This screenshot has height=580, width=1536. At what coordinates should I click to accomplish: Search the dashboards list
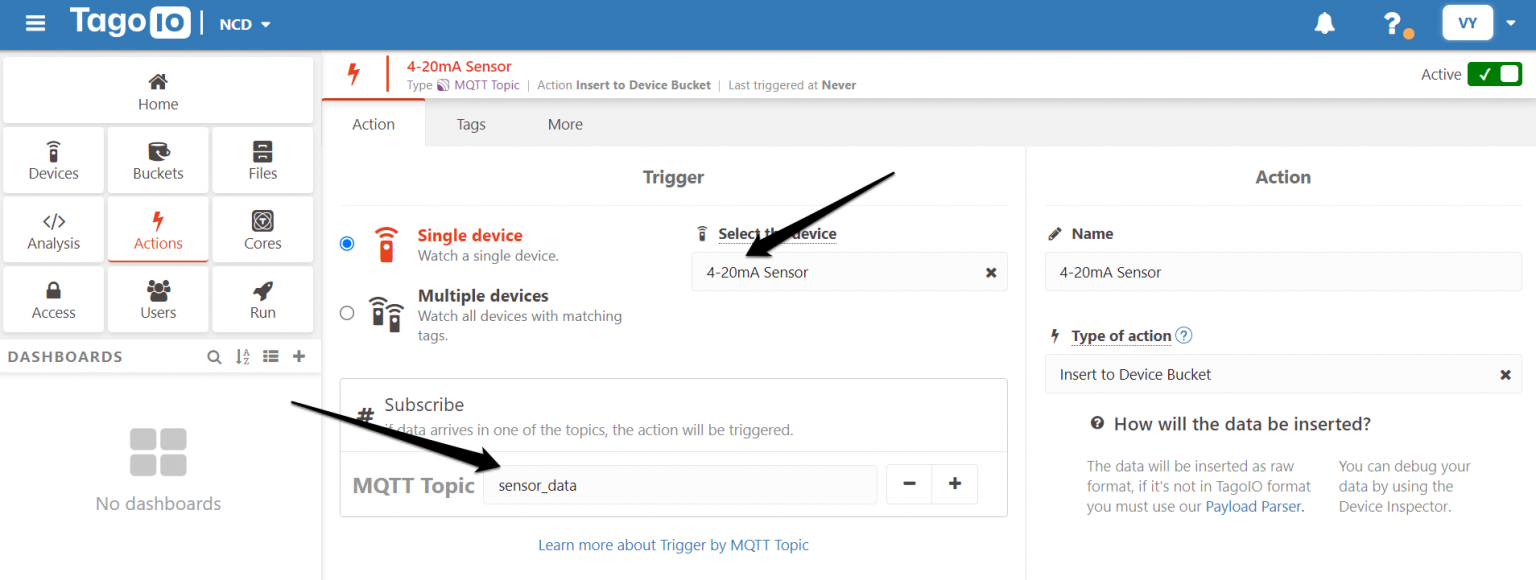coord(214,356)
